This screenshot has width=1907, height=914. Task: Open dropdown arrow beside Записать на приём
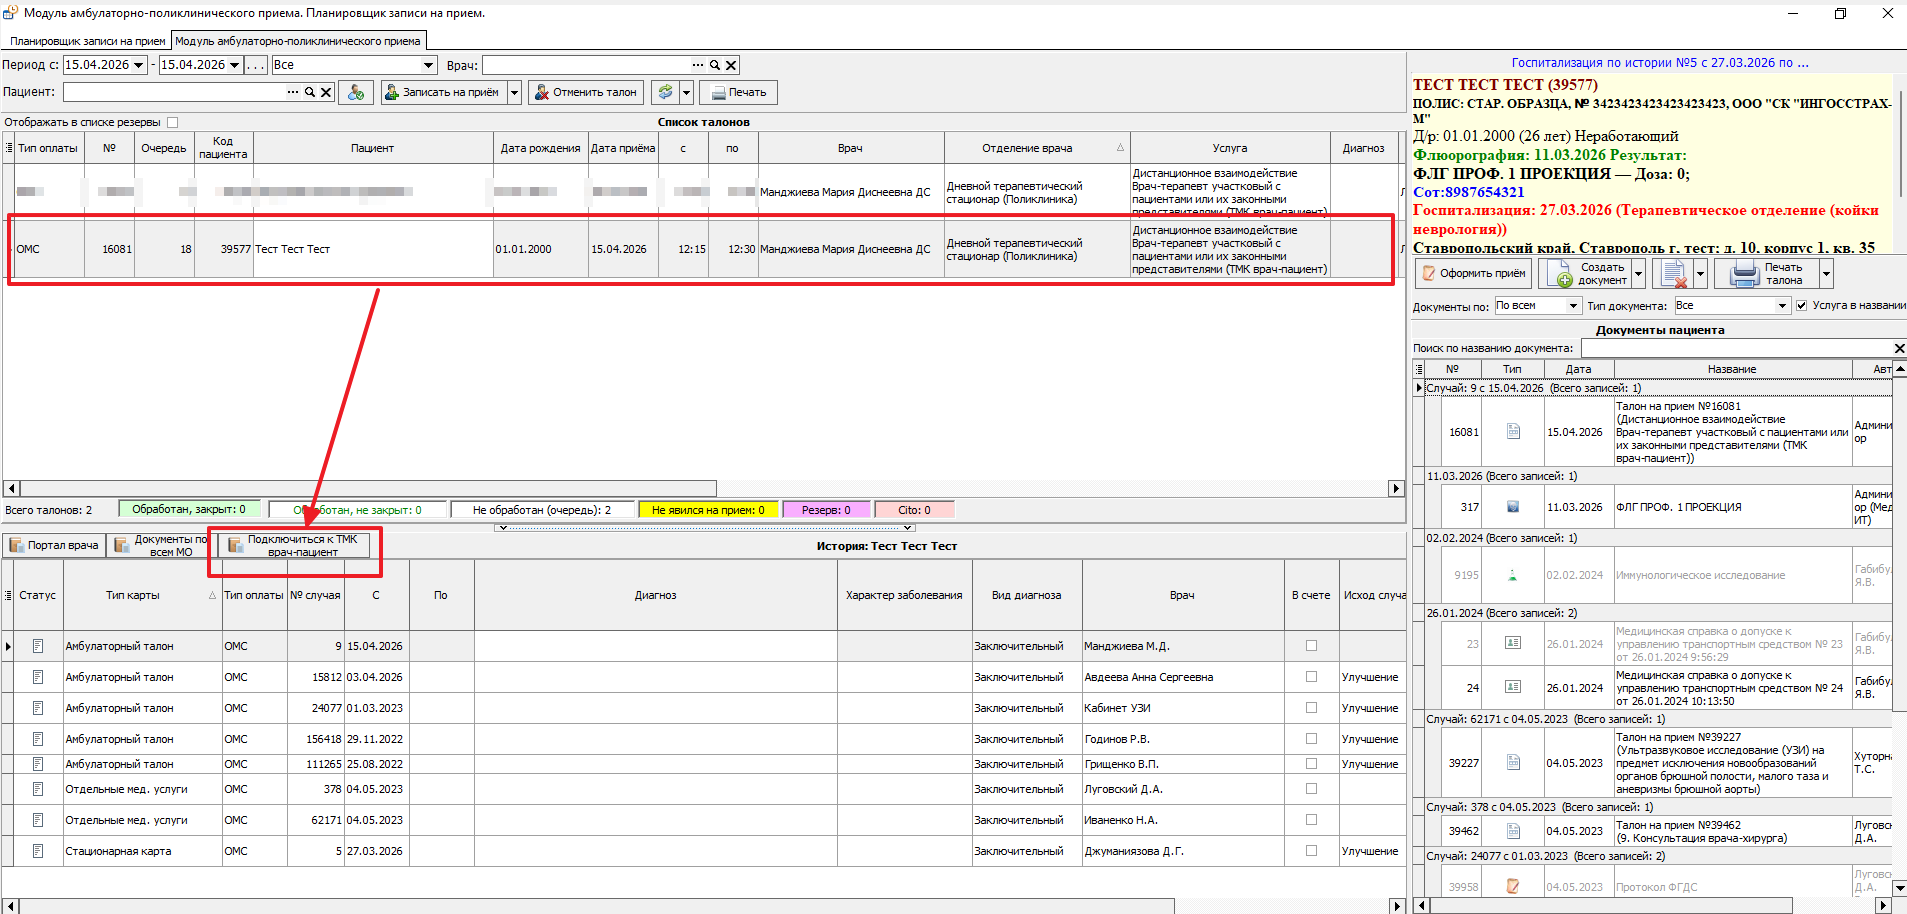click(x=514, y=92)
